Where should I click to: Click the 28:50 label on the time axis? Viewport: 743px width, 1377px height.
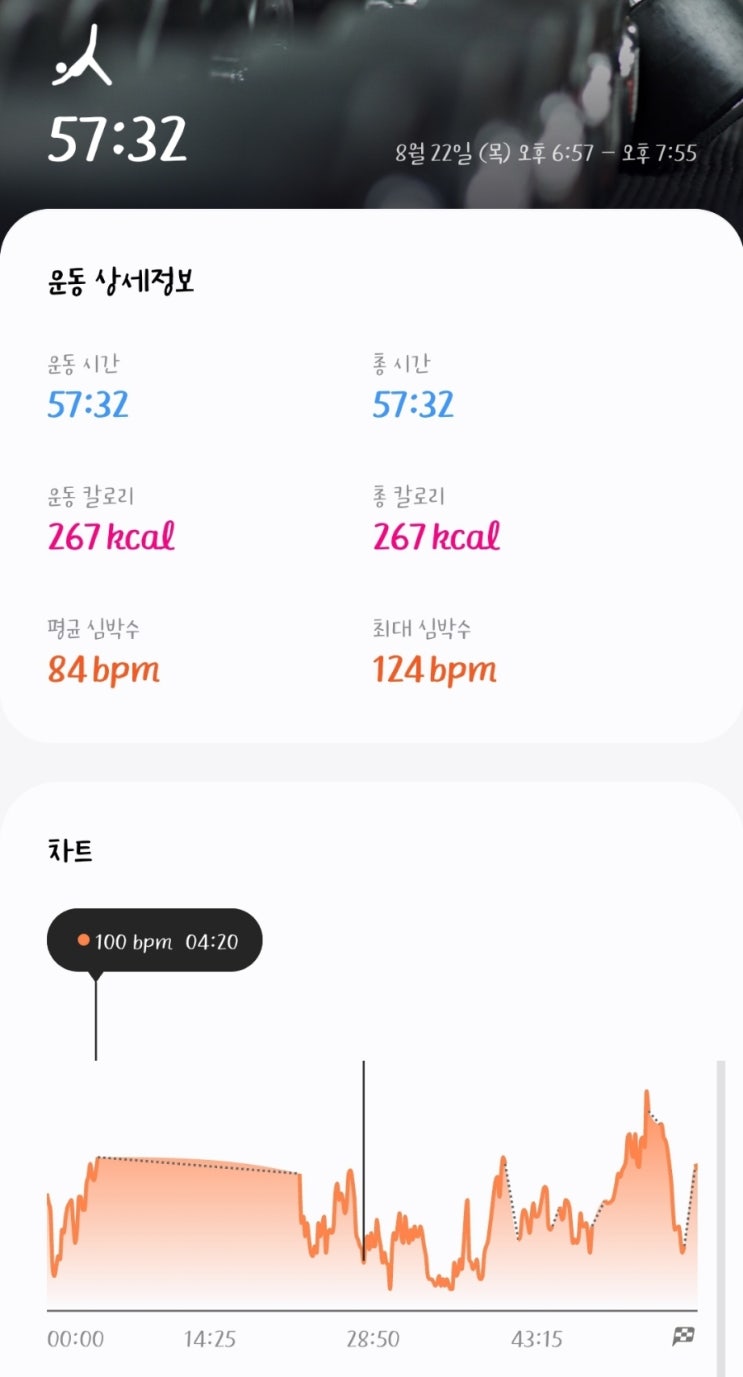pos(373,1339)
